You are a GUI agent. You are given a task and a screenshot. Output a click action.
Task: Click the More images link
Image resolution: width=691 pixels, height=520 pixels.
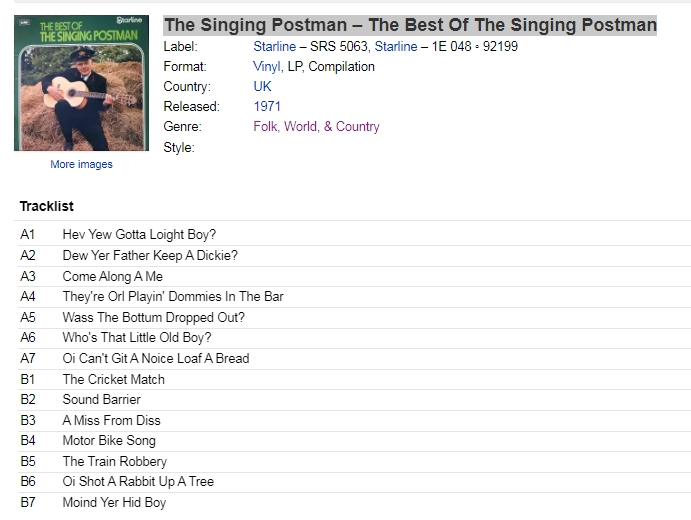(82, 164)
